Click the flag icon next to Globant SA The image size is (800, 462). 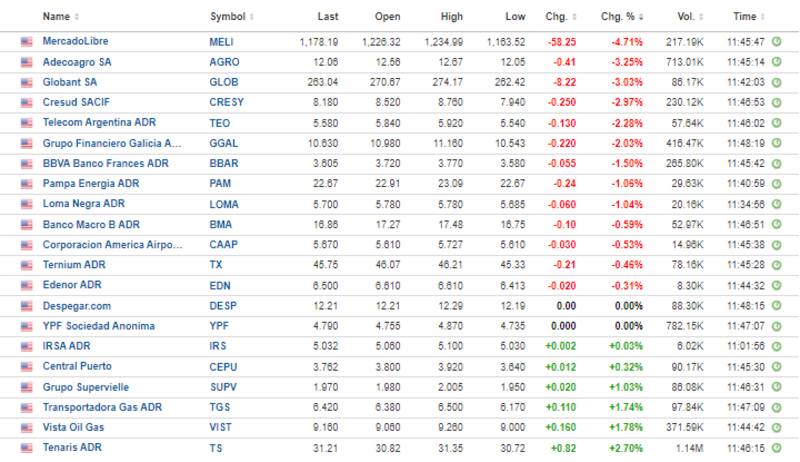coord(27,82)
